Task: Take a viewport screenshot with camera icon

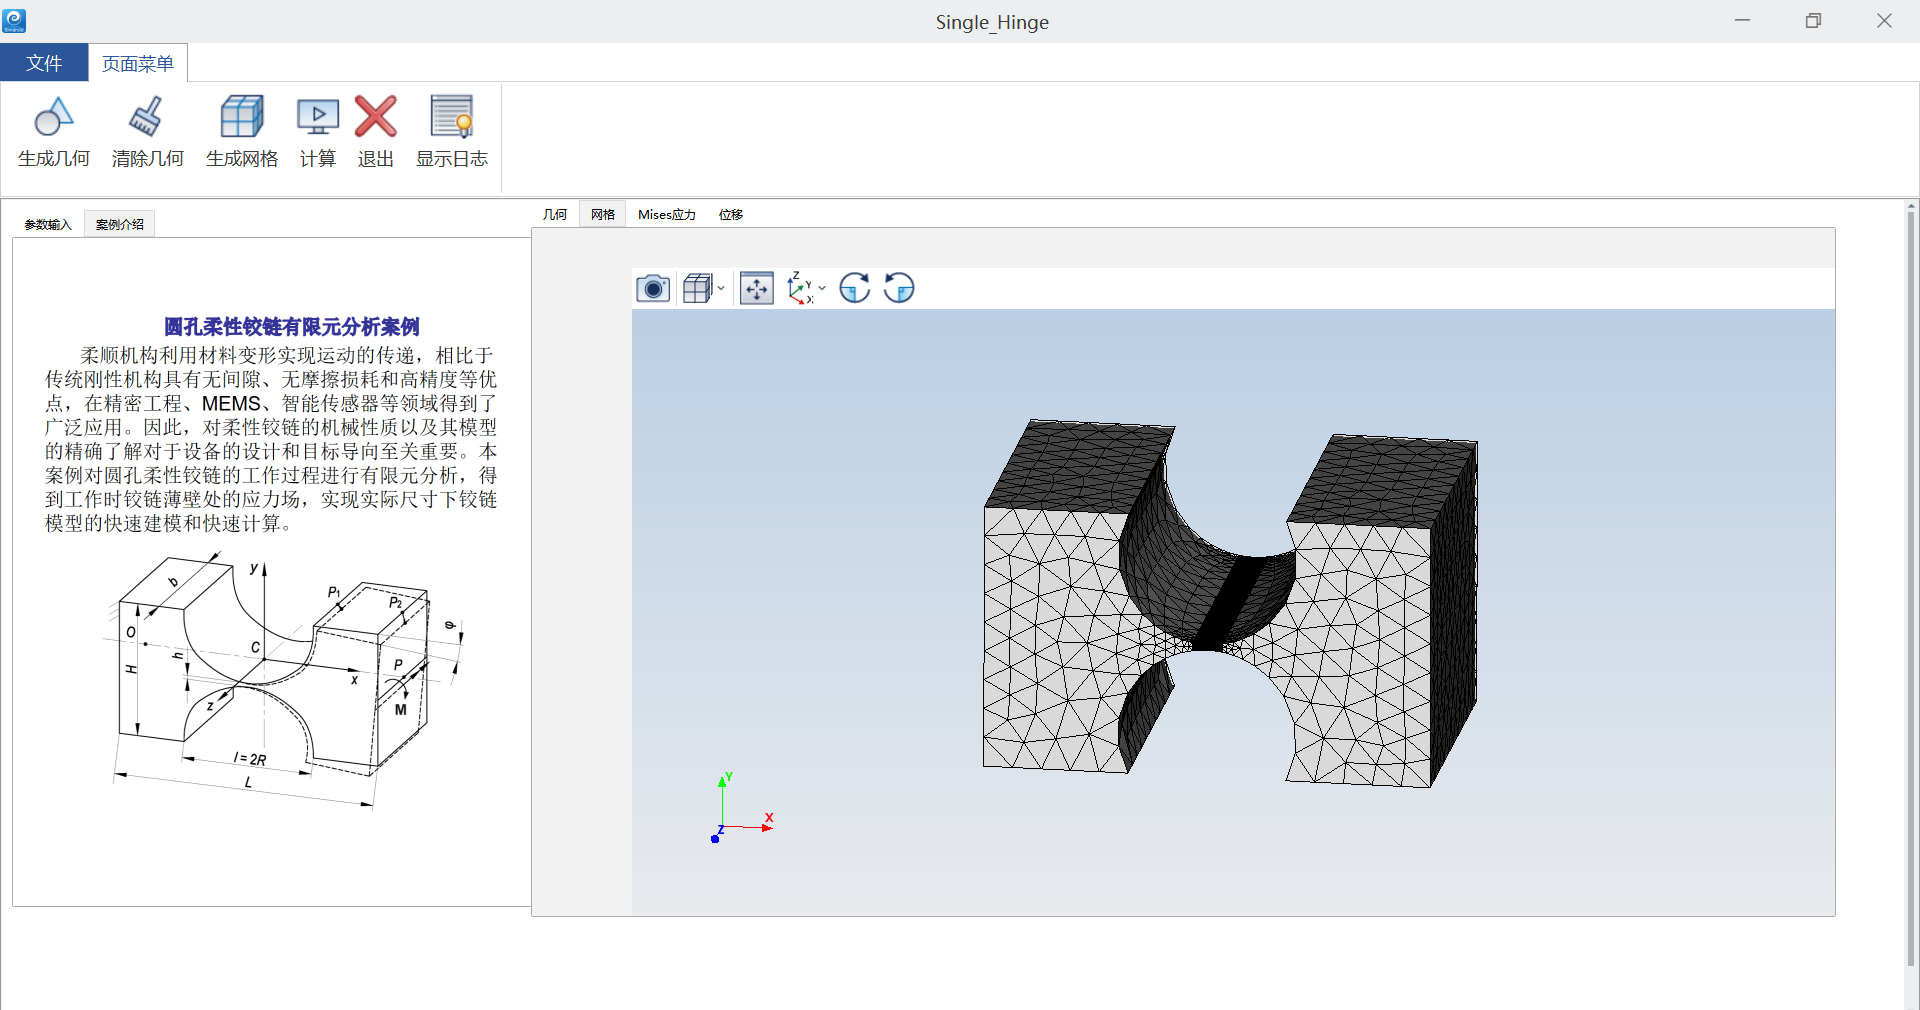Action: tap(653, 289)
